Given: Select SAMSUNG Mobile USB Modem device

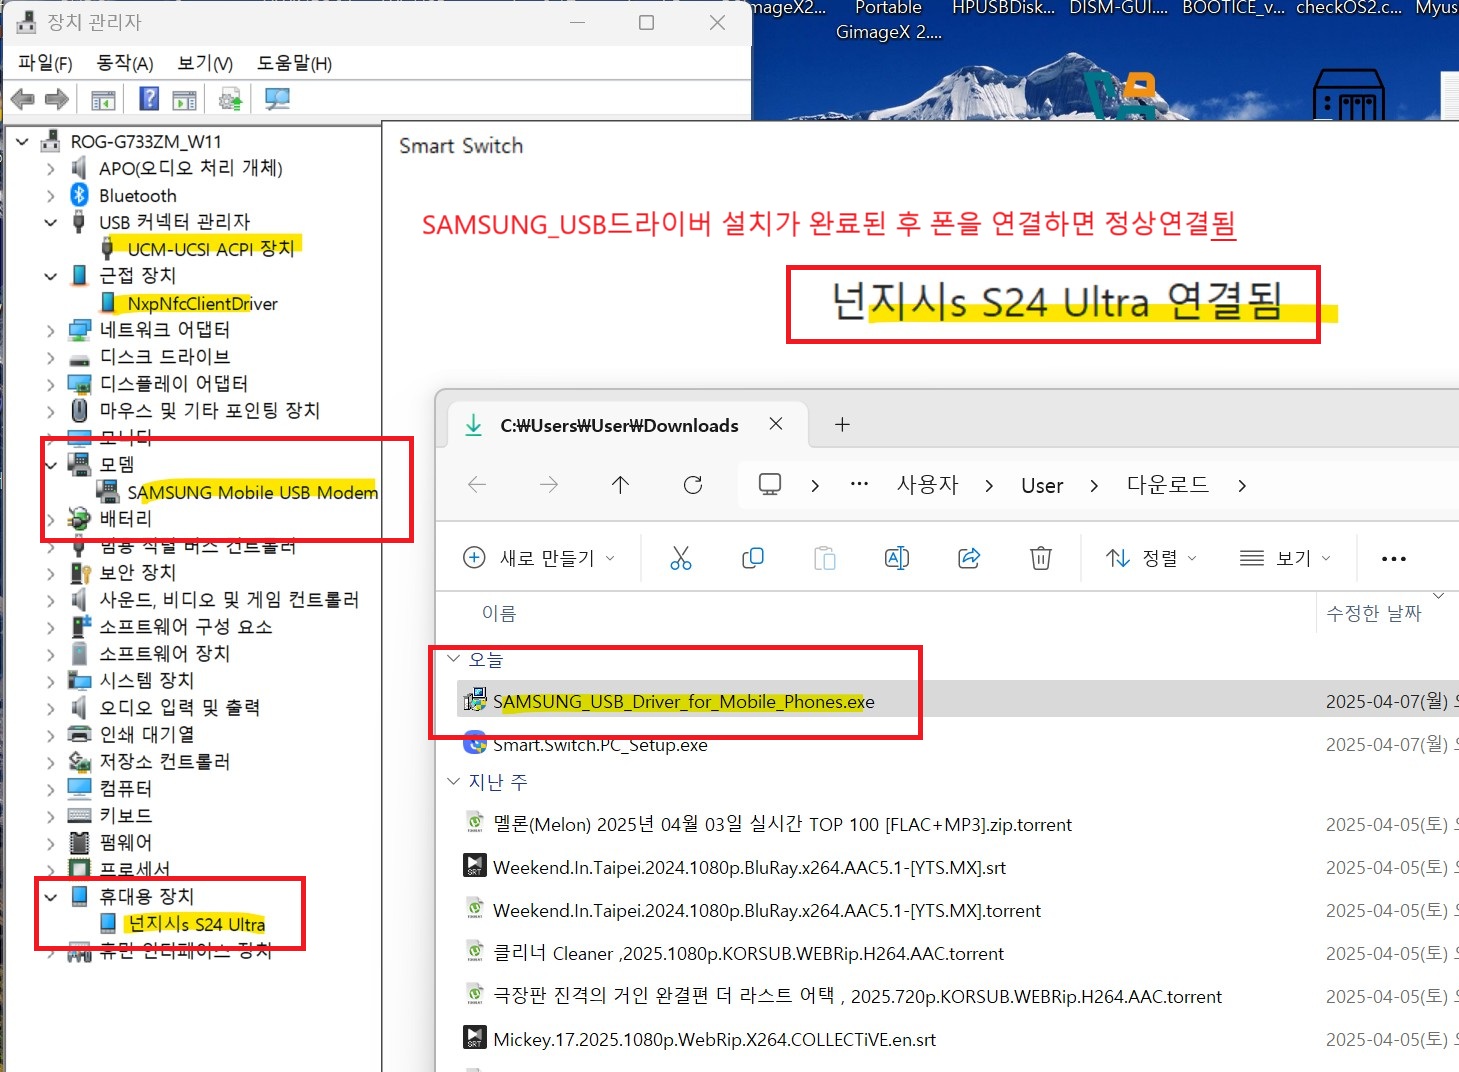Looking at the screenshot, I should pyautogui.click(x=252, y=492).
